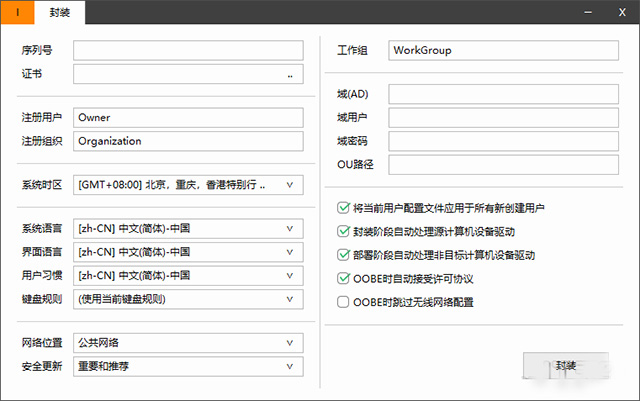Open the 系统语言 dropdown
The height and width of the screenshot is (401, 640).
tap(290, 228)
